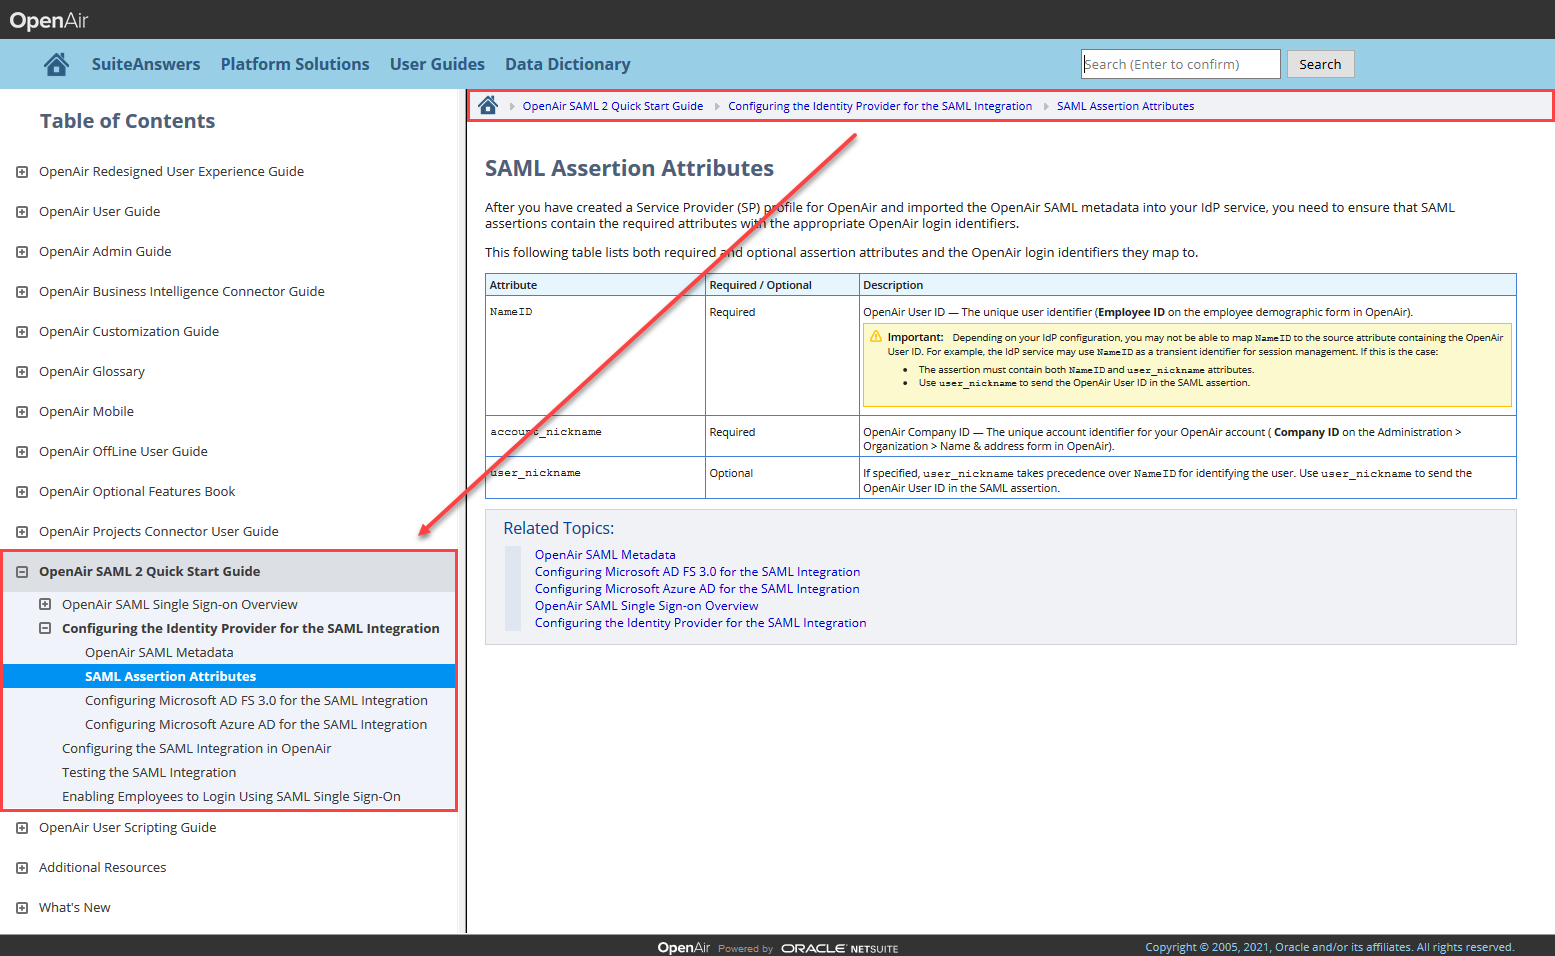Click the breadcrumb home icon

click(488, 105)
